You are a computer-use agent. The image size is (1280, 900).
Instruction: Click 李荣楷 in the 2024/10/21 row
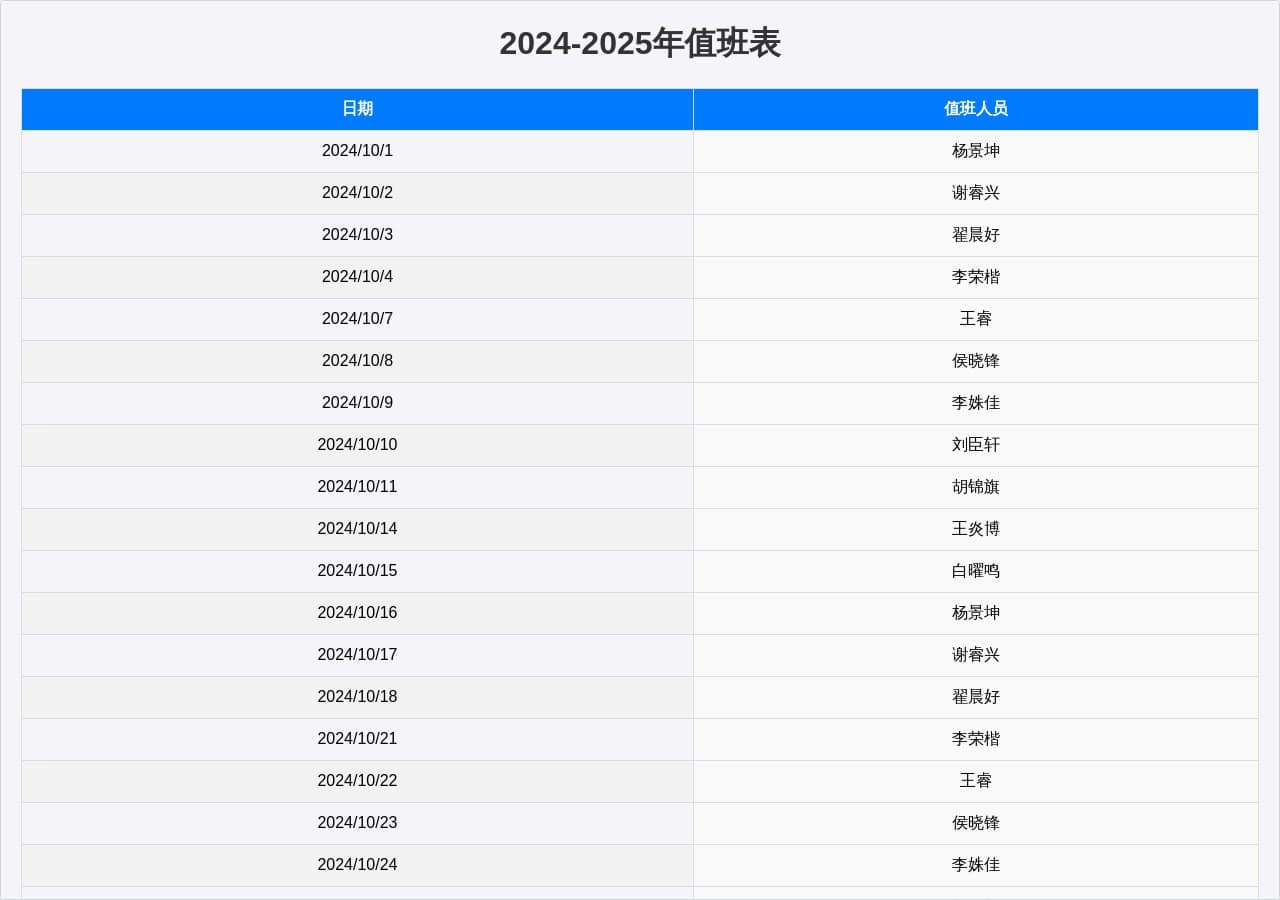(x=976, y=739)
